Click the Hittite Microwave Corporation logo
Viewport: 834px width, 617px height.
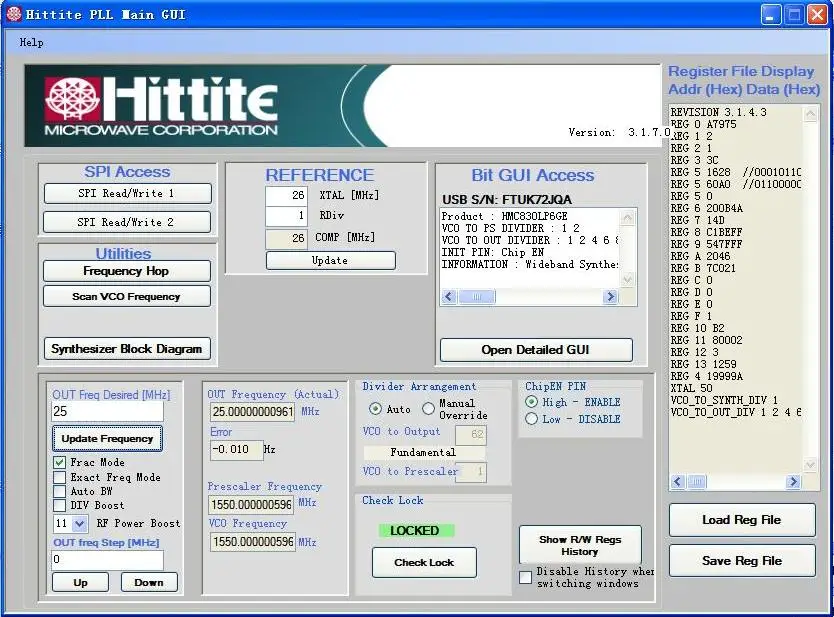162,106
